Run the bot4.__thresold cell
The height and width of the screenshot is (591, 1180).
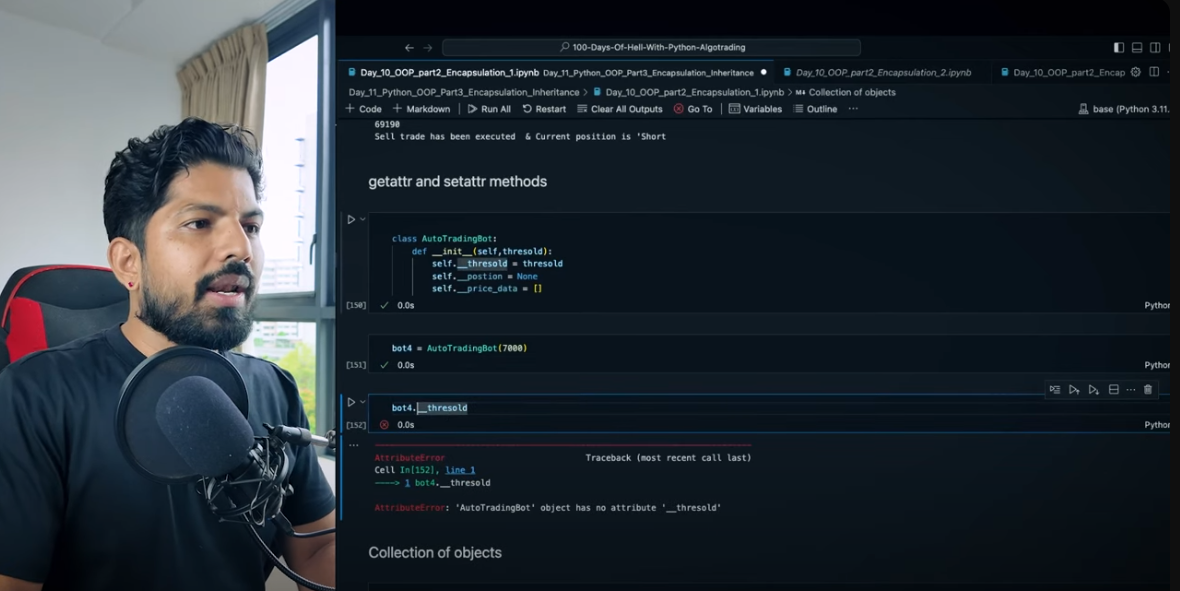coord(351,402)
